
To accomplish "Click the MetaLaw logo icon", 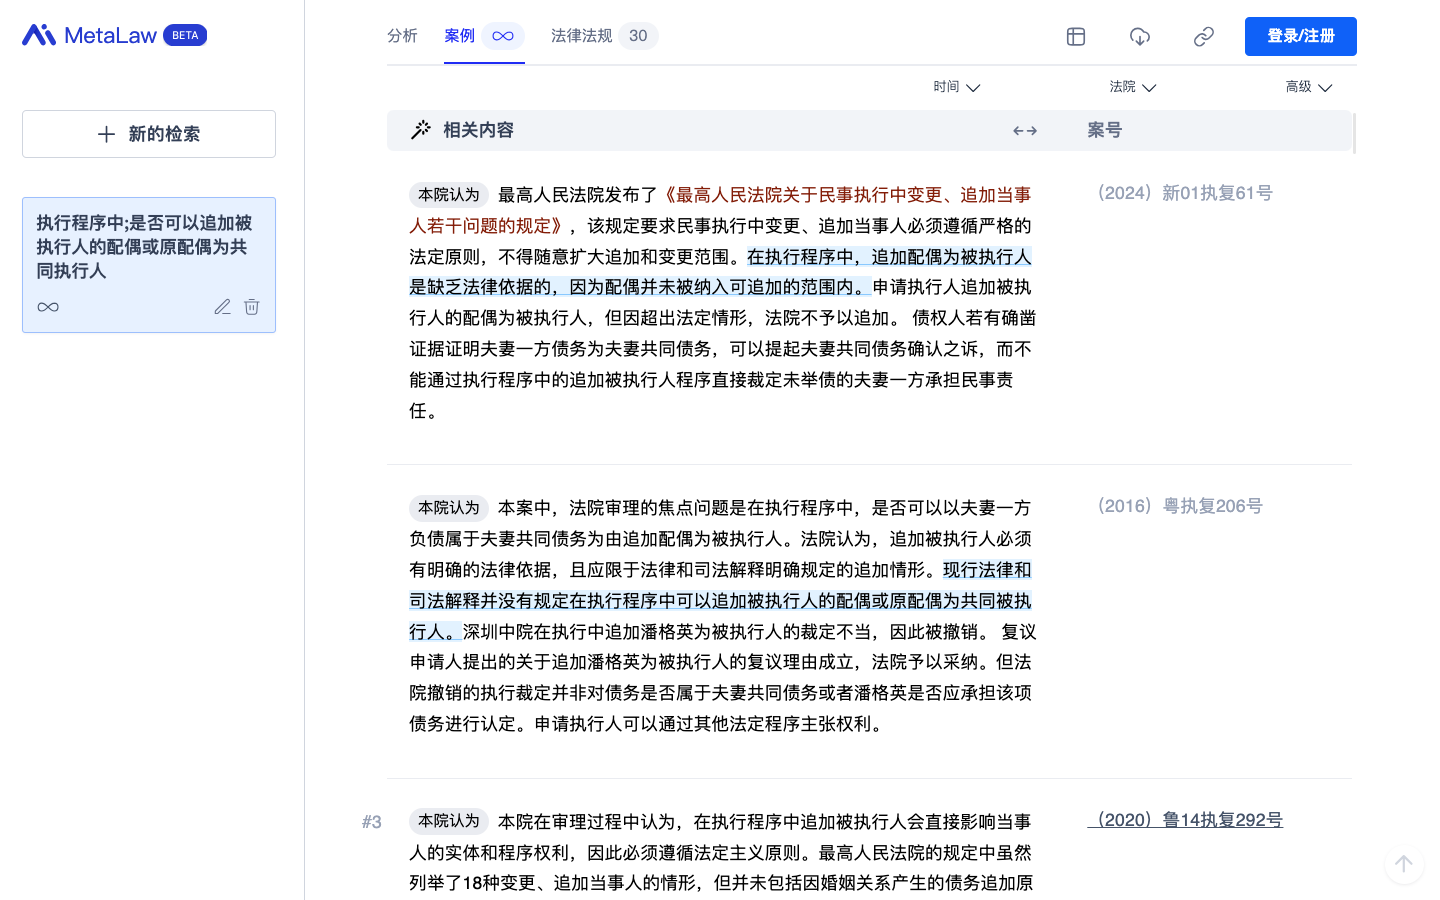I will [x=39, y=35].
